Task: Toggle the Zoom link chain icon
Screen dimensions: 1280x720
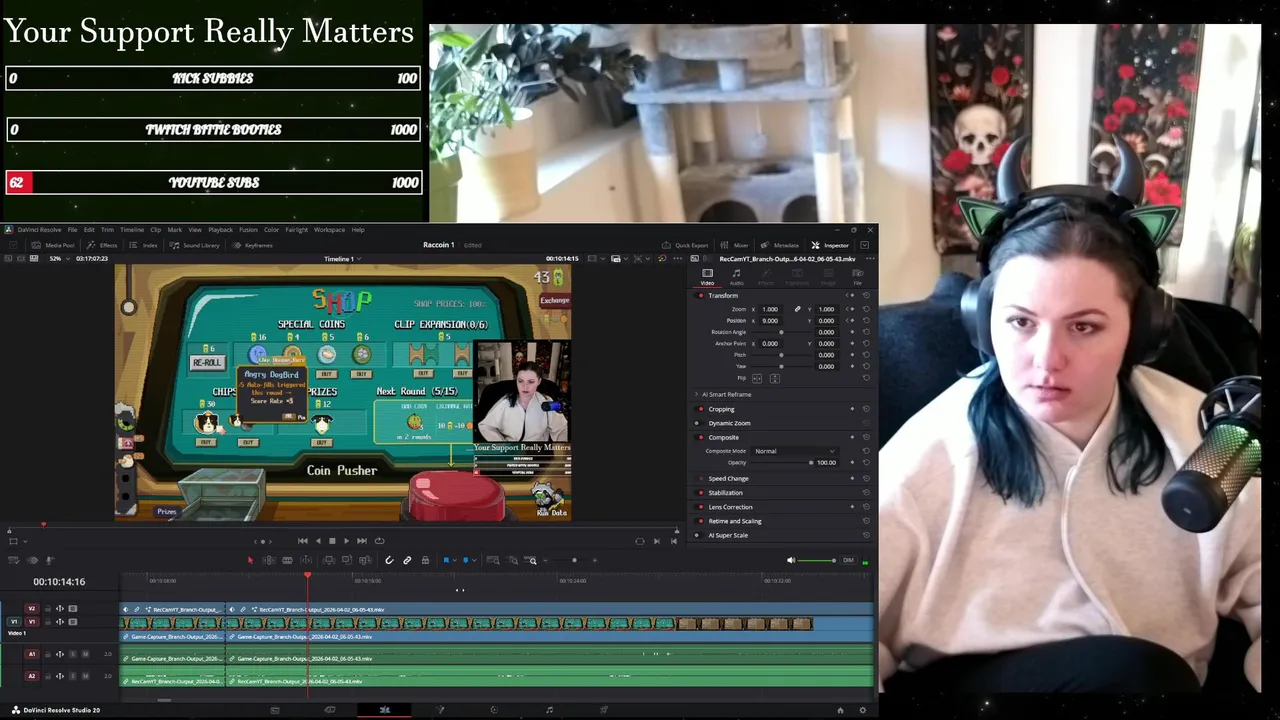Action: [x=797, y=309]
